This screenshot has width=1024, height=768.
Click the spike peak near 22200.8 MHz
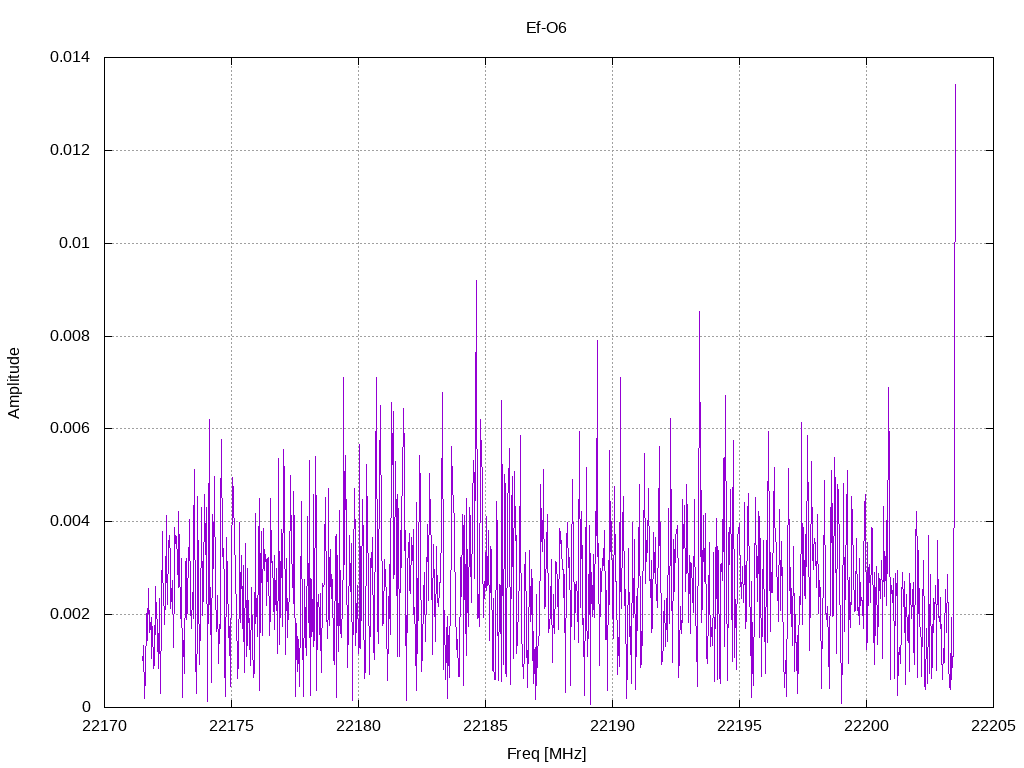coord(888,388)
